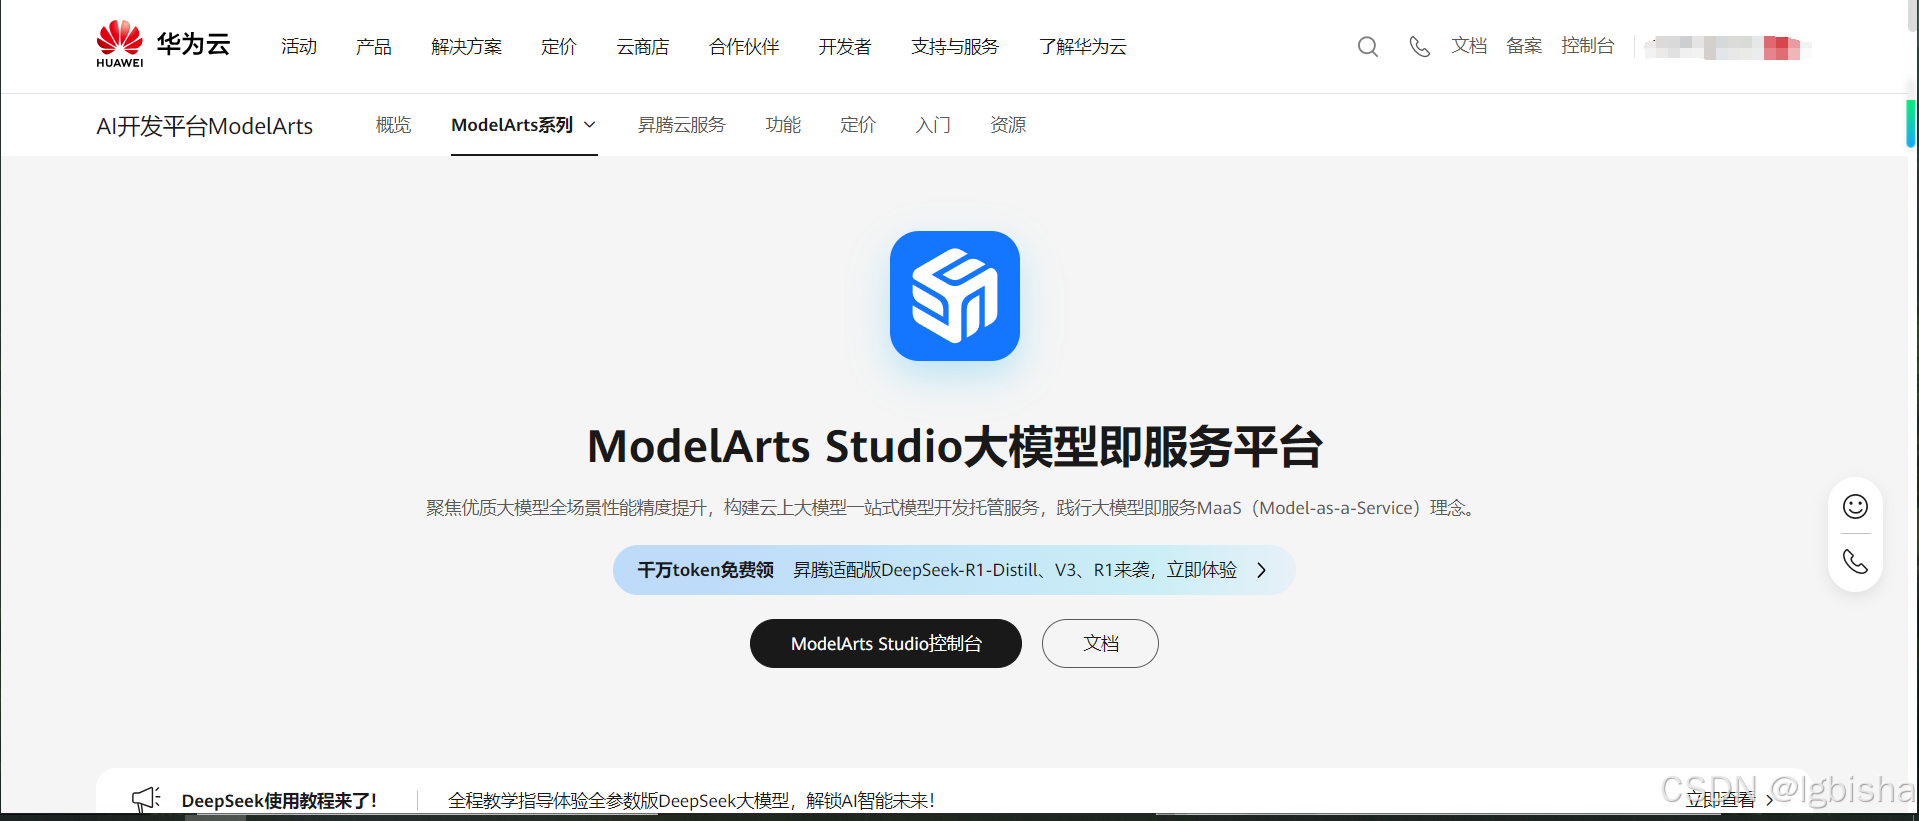Click the AI开发平台ModelArts title
Screen dimensions: 1919x821
click(205, 126)
